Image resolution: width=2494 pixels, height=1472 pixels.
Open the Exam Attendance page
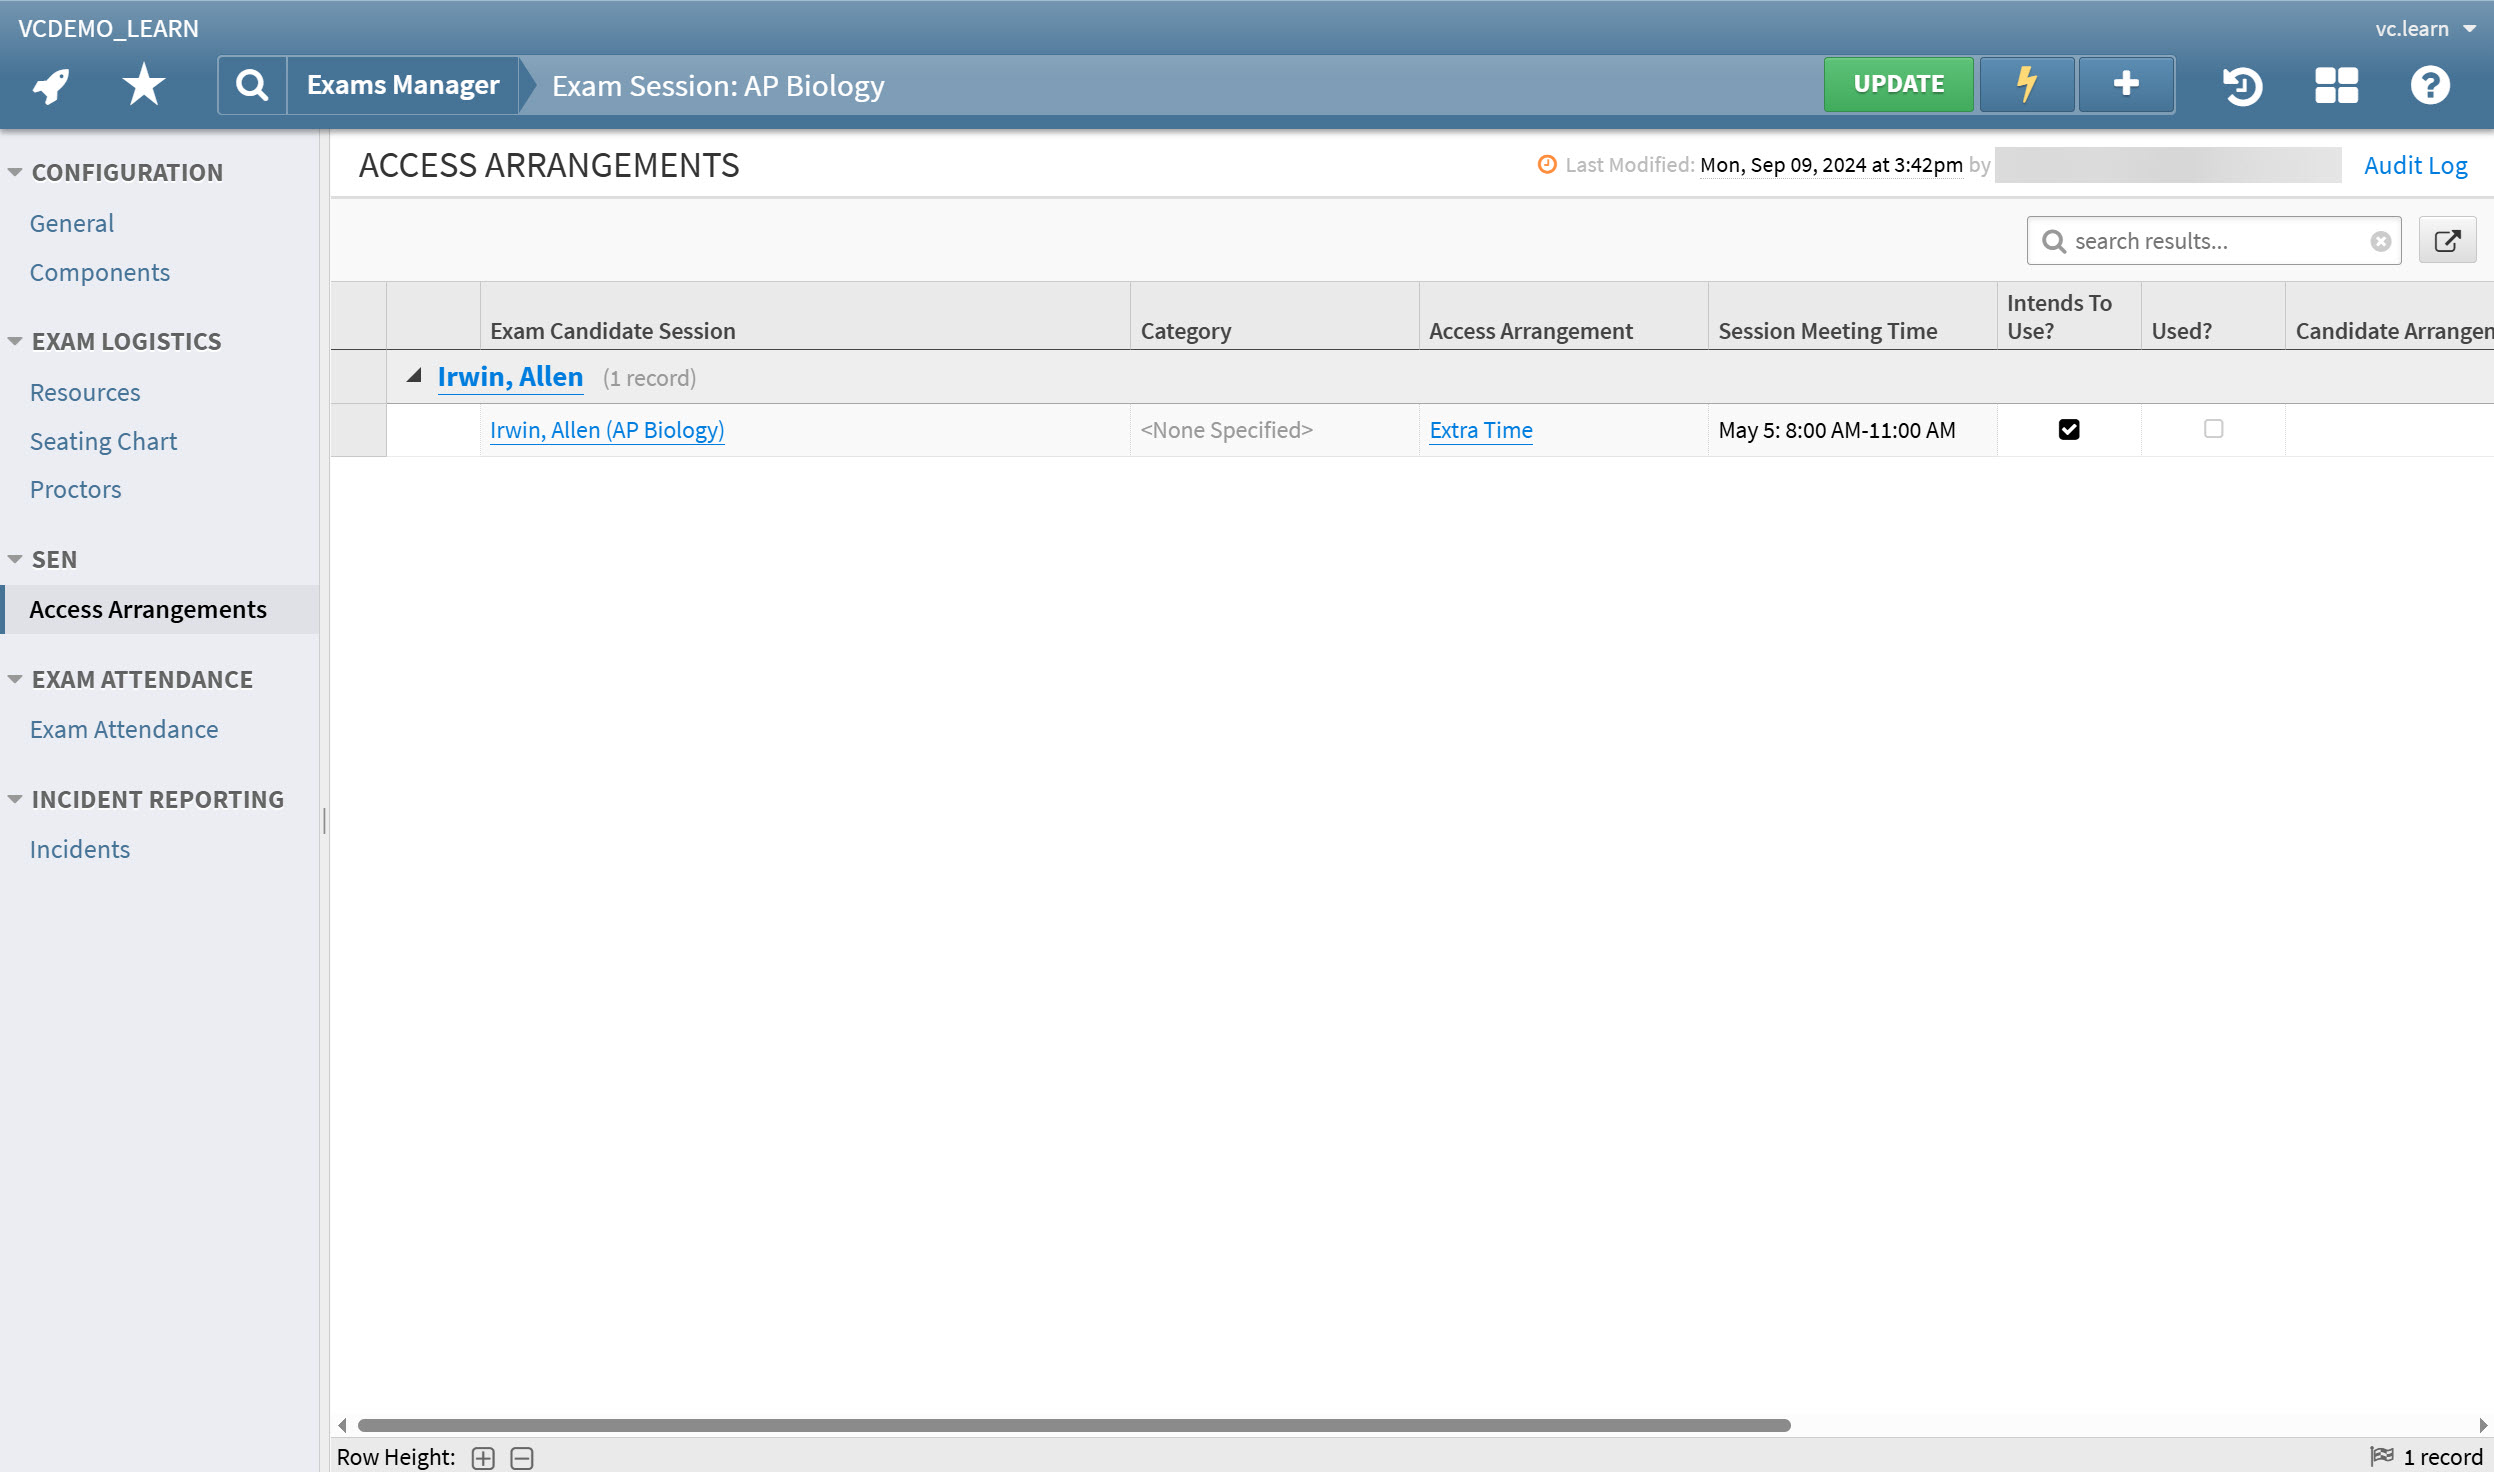pos(124,729)
